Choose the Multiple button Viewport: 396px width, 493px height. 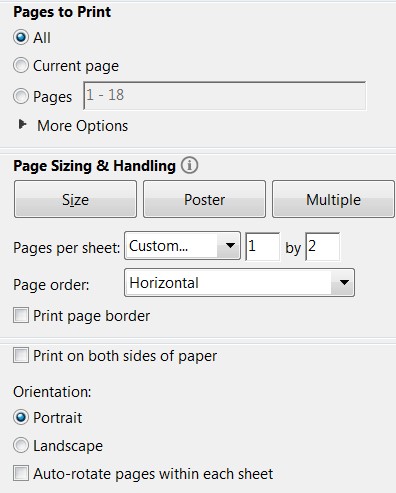point(333,199)
